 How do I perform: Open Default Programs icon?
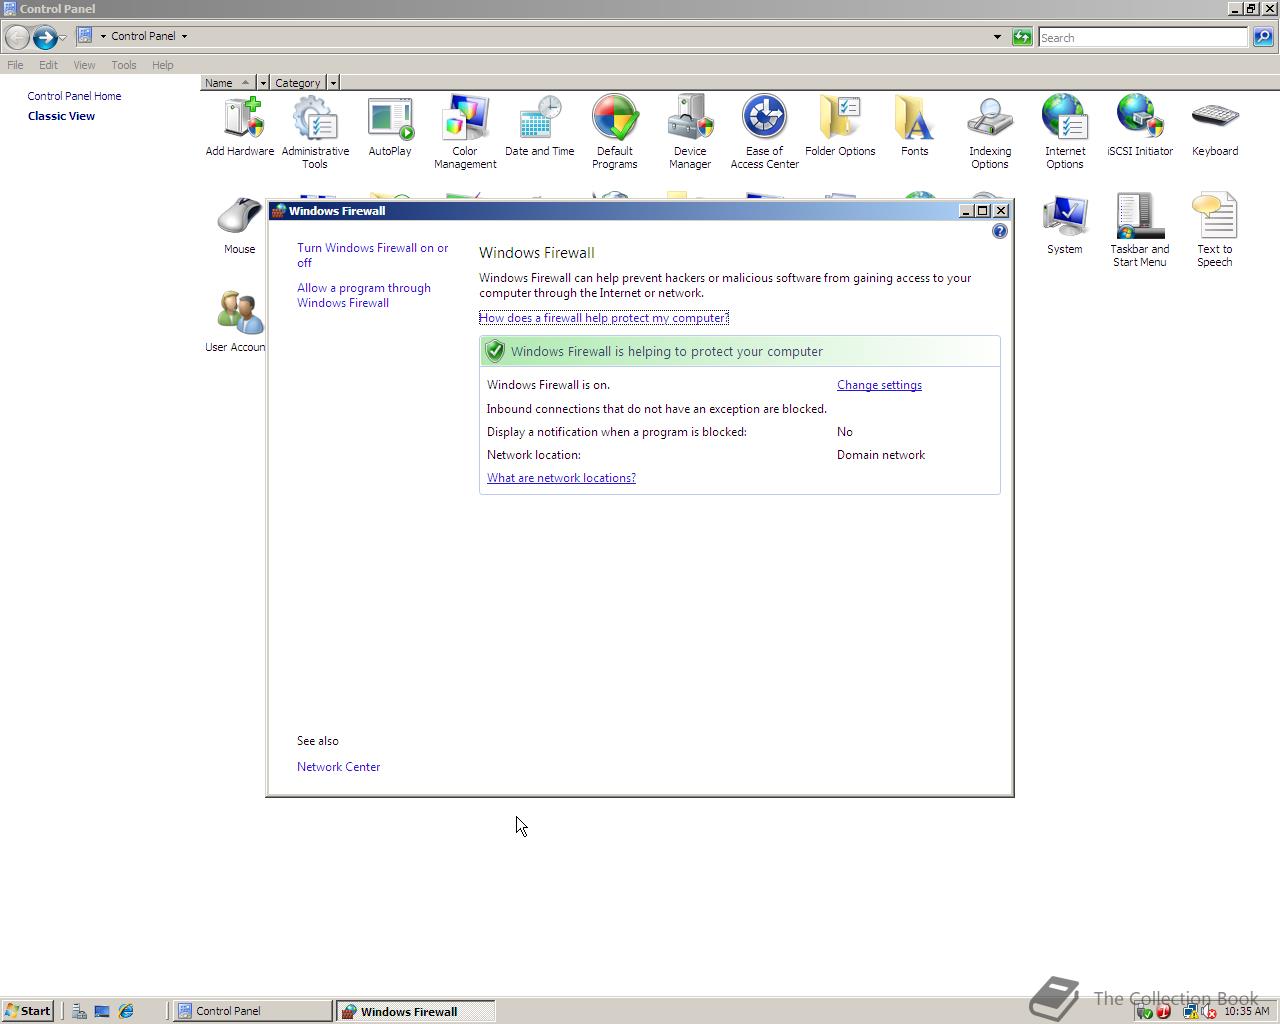pyautogui.click(x=615, y=133)
